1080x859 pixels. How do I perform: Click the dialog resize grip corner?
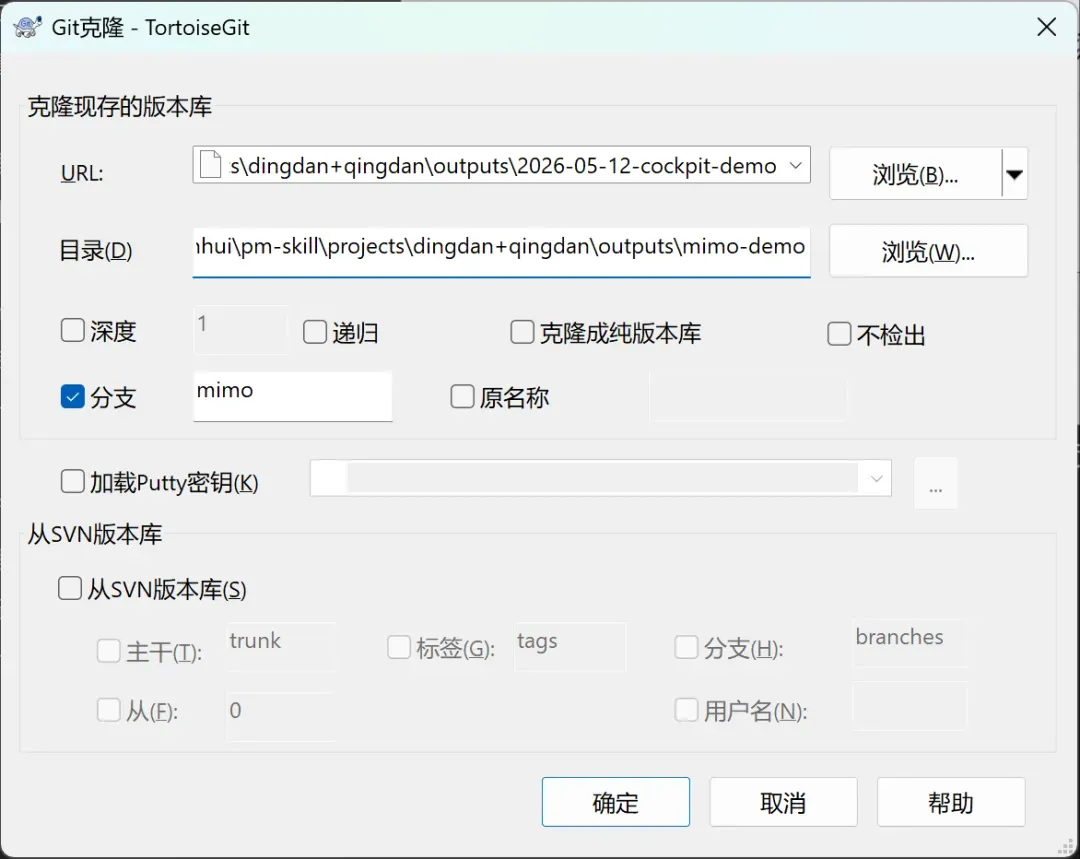tap(1066, 846)
